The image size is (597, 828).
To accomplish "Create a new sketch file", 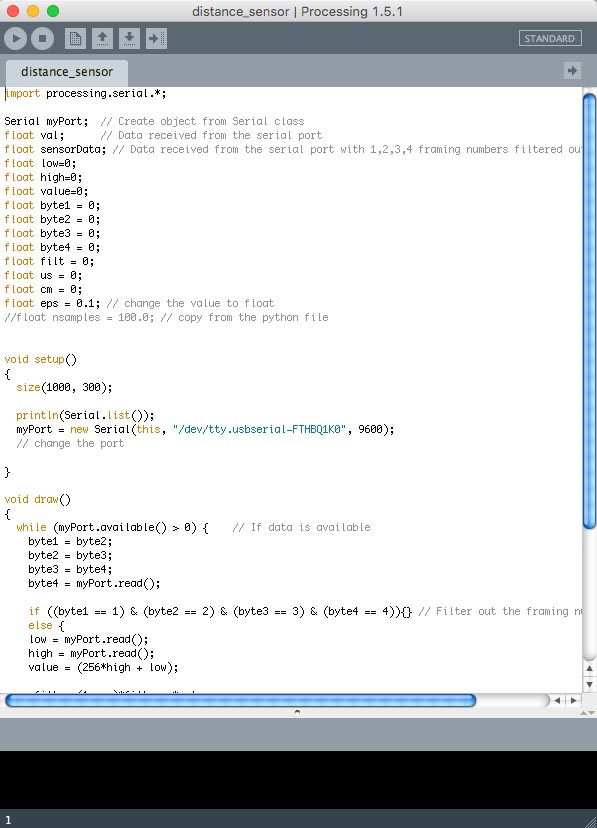I will [x=75, y=39].
